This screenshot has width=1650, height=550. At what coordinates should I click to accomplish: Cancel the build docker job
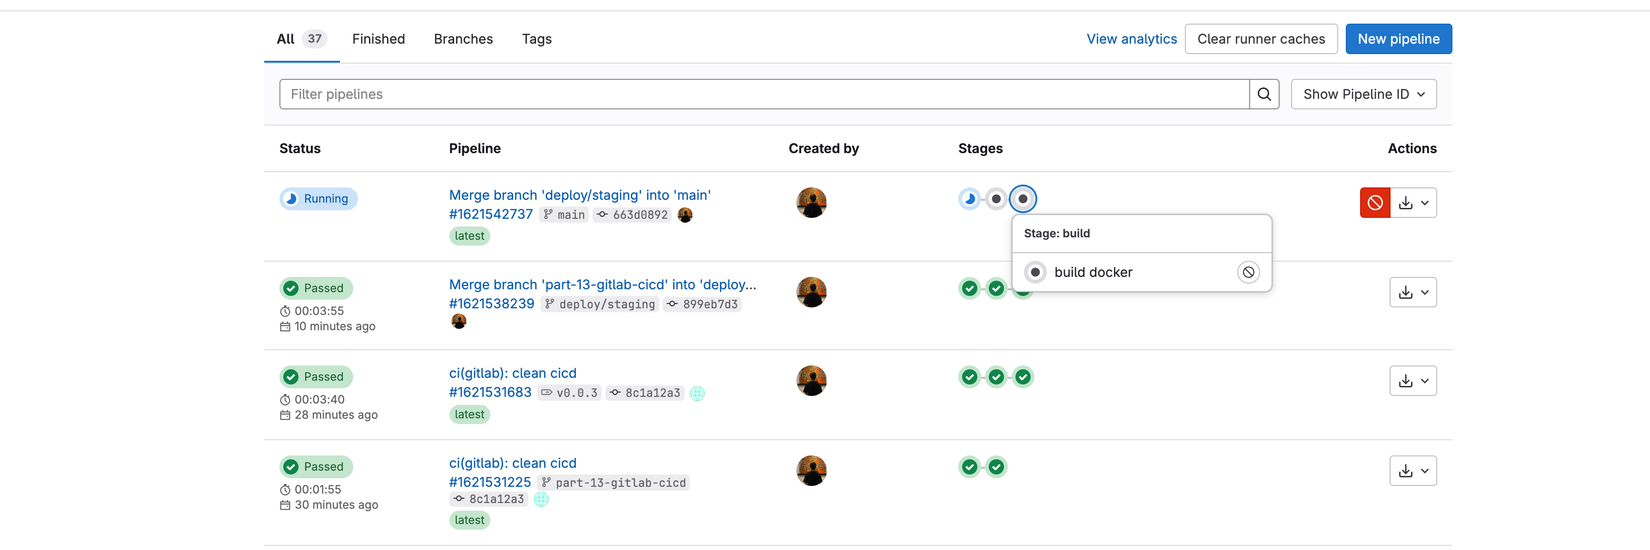coord(1248,272)
